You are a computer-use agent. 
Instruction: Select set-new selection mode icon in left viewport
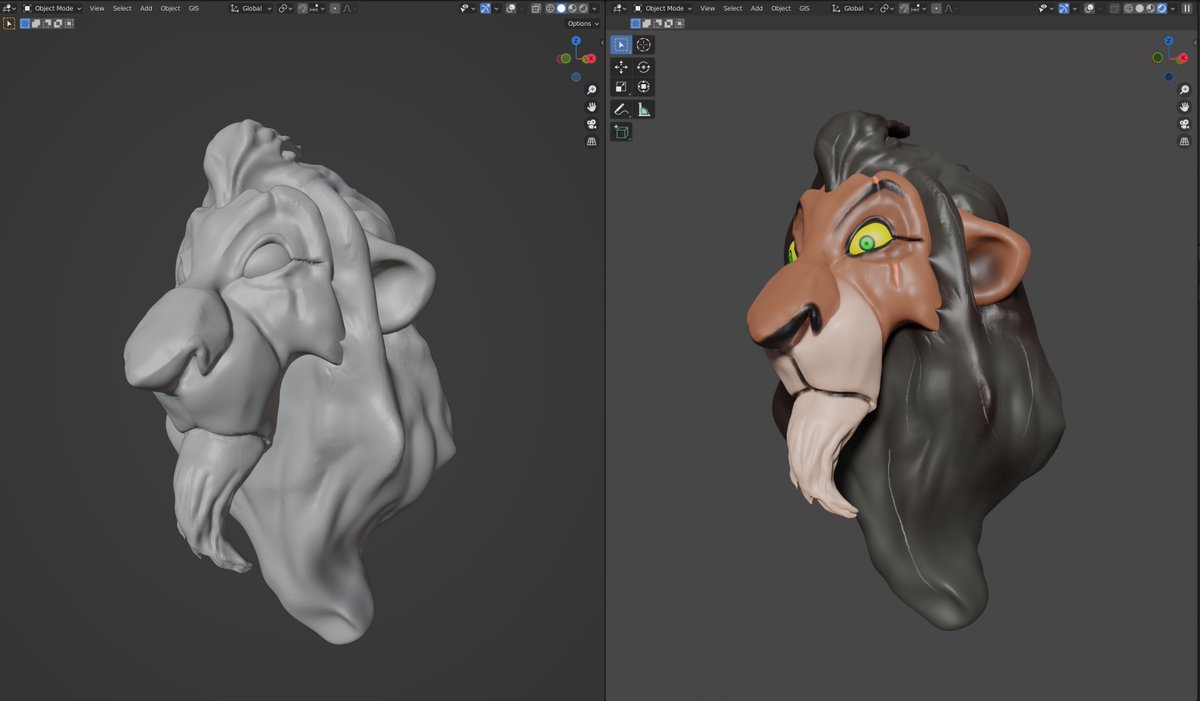[x=25, y=23]
